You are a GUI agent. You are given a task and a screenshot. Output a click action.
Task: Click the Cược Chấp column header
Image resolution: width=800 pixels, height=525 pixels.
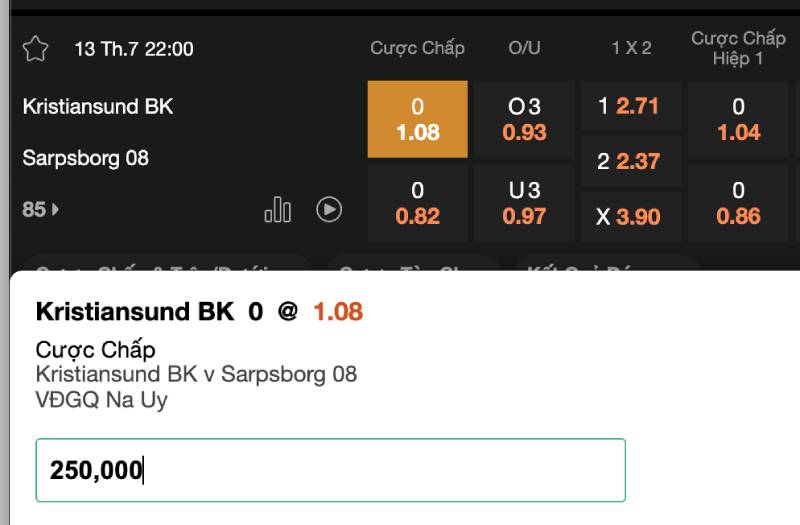[417, 48]
